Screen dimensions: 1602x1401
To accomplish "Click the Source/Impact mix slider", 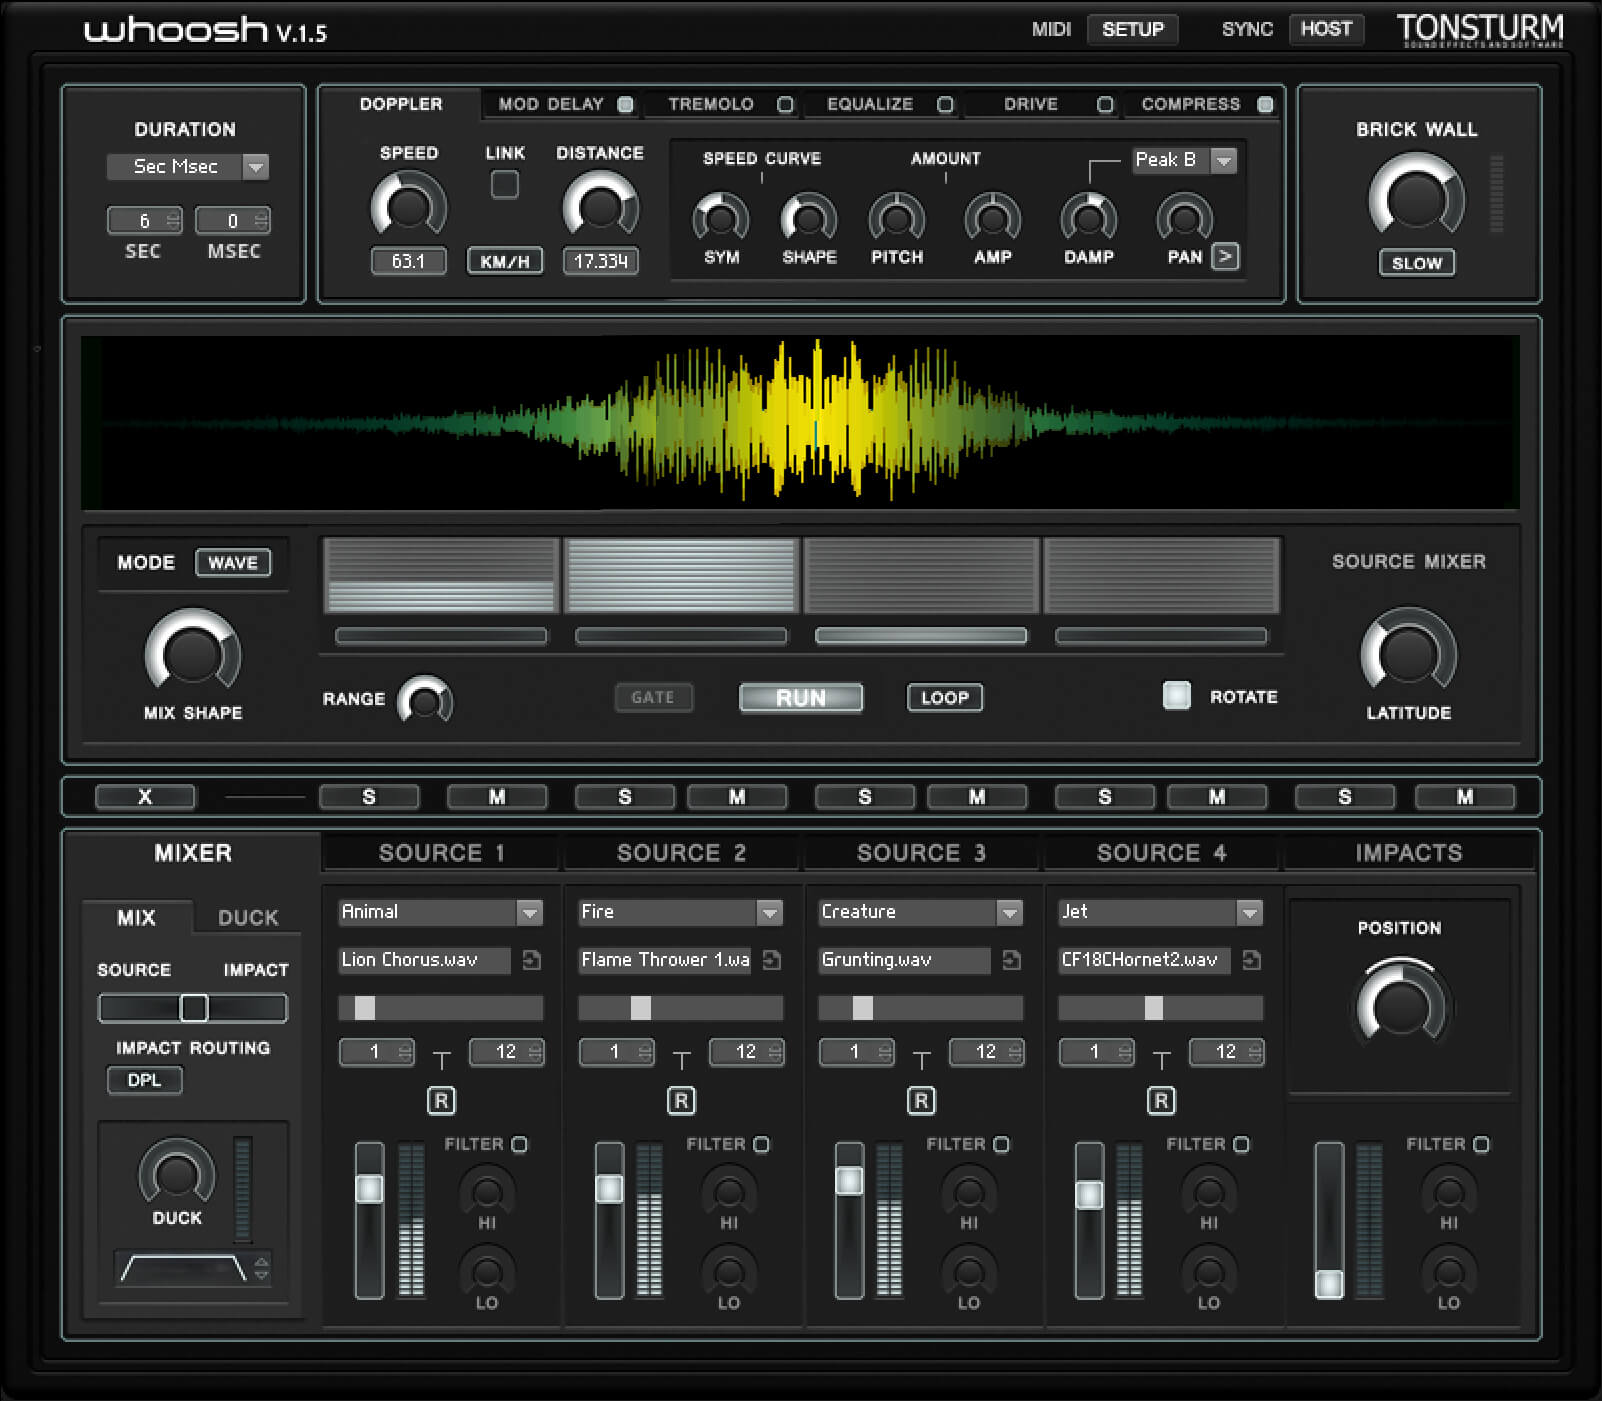I will (193, 1008).
